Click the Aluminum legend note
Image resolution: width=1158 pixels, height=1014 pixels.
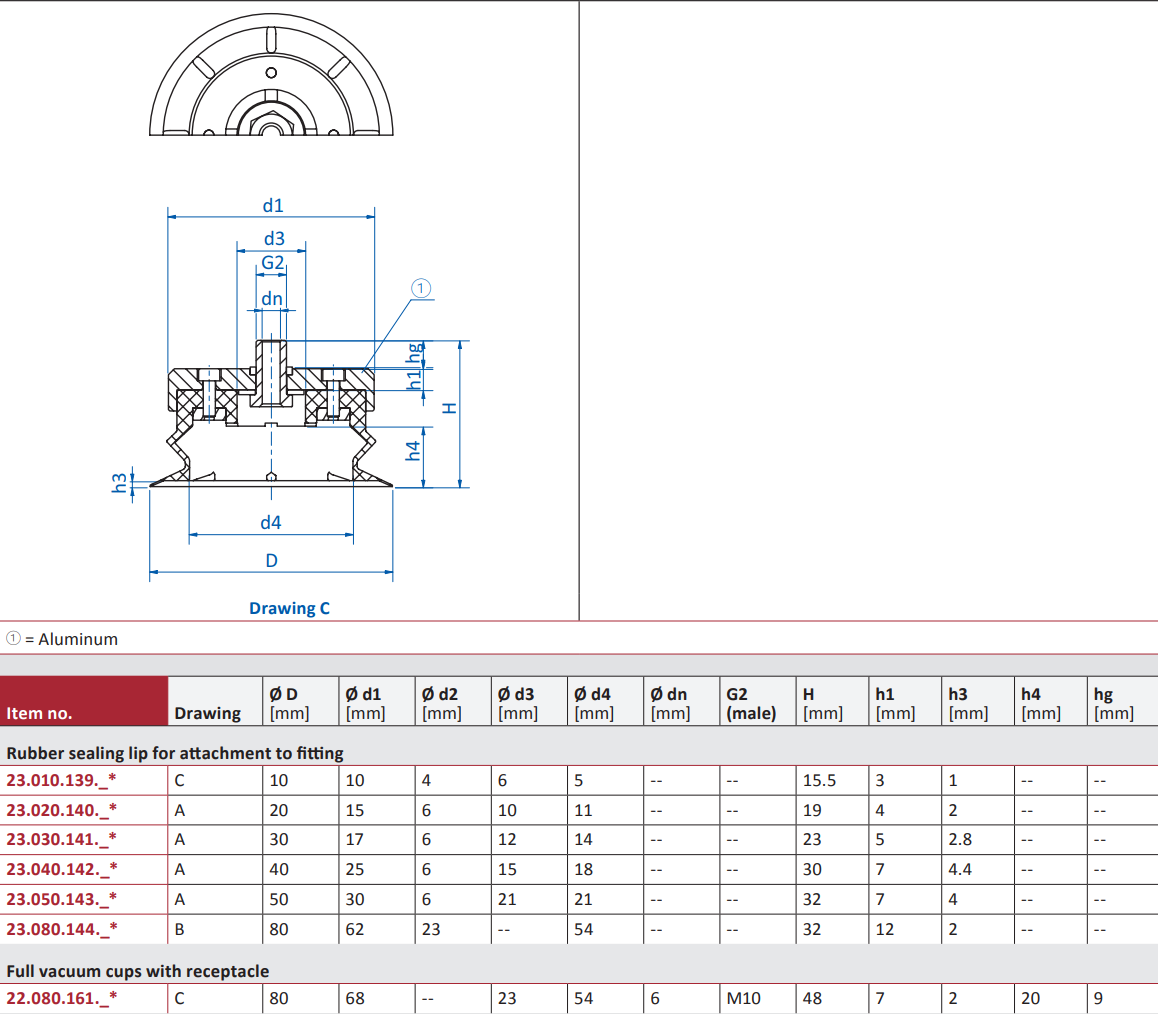pos(62,639)
